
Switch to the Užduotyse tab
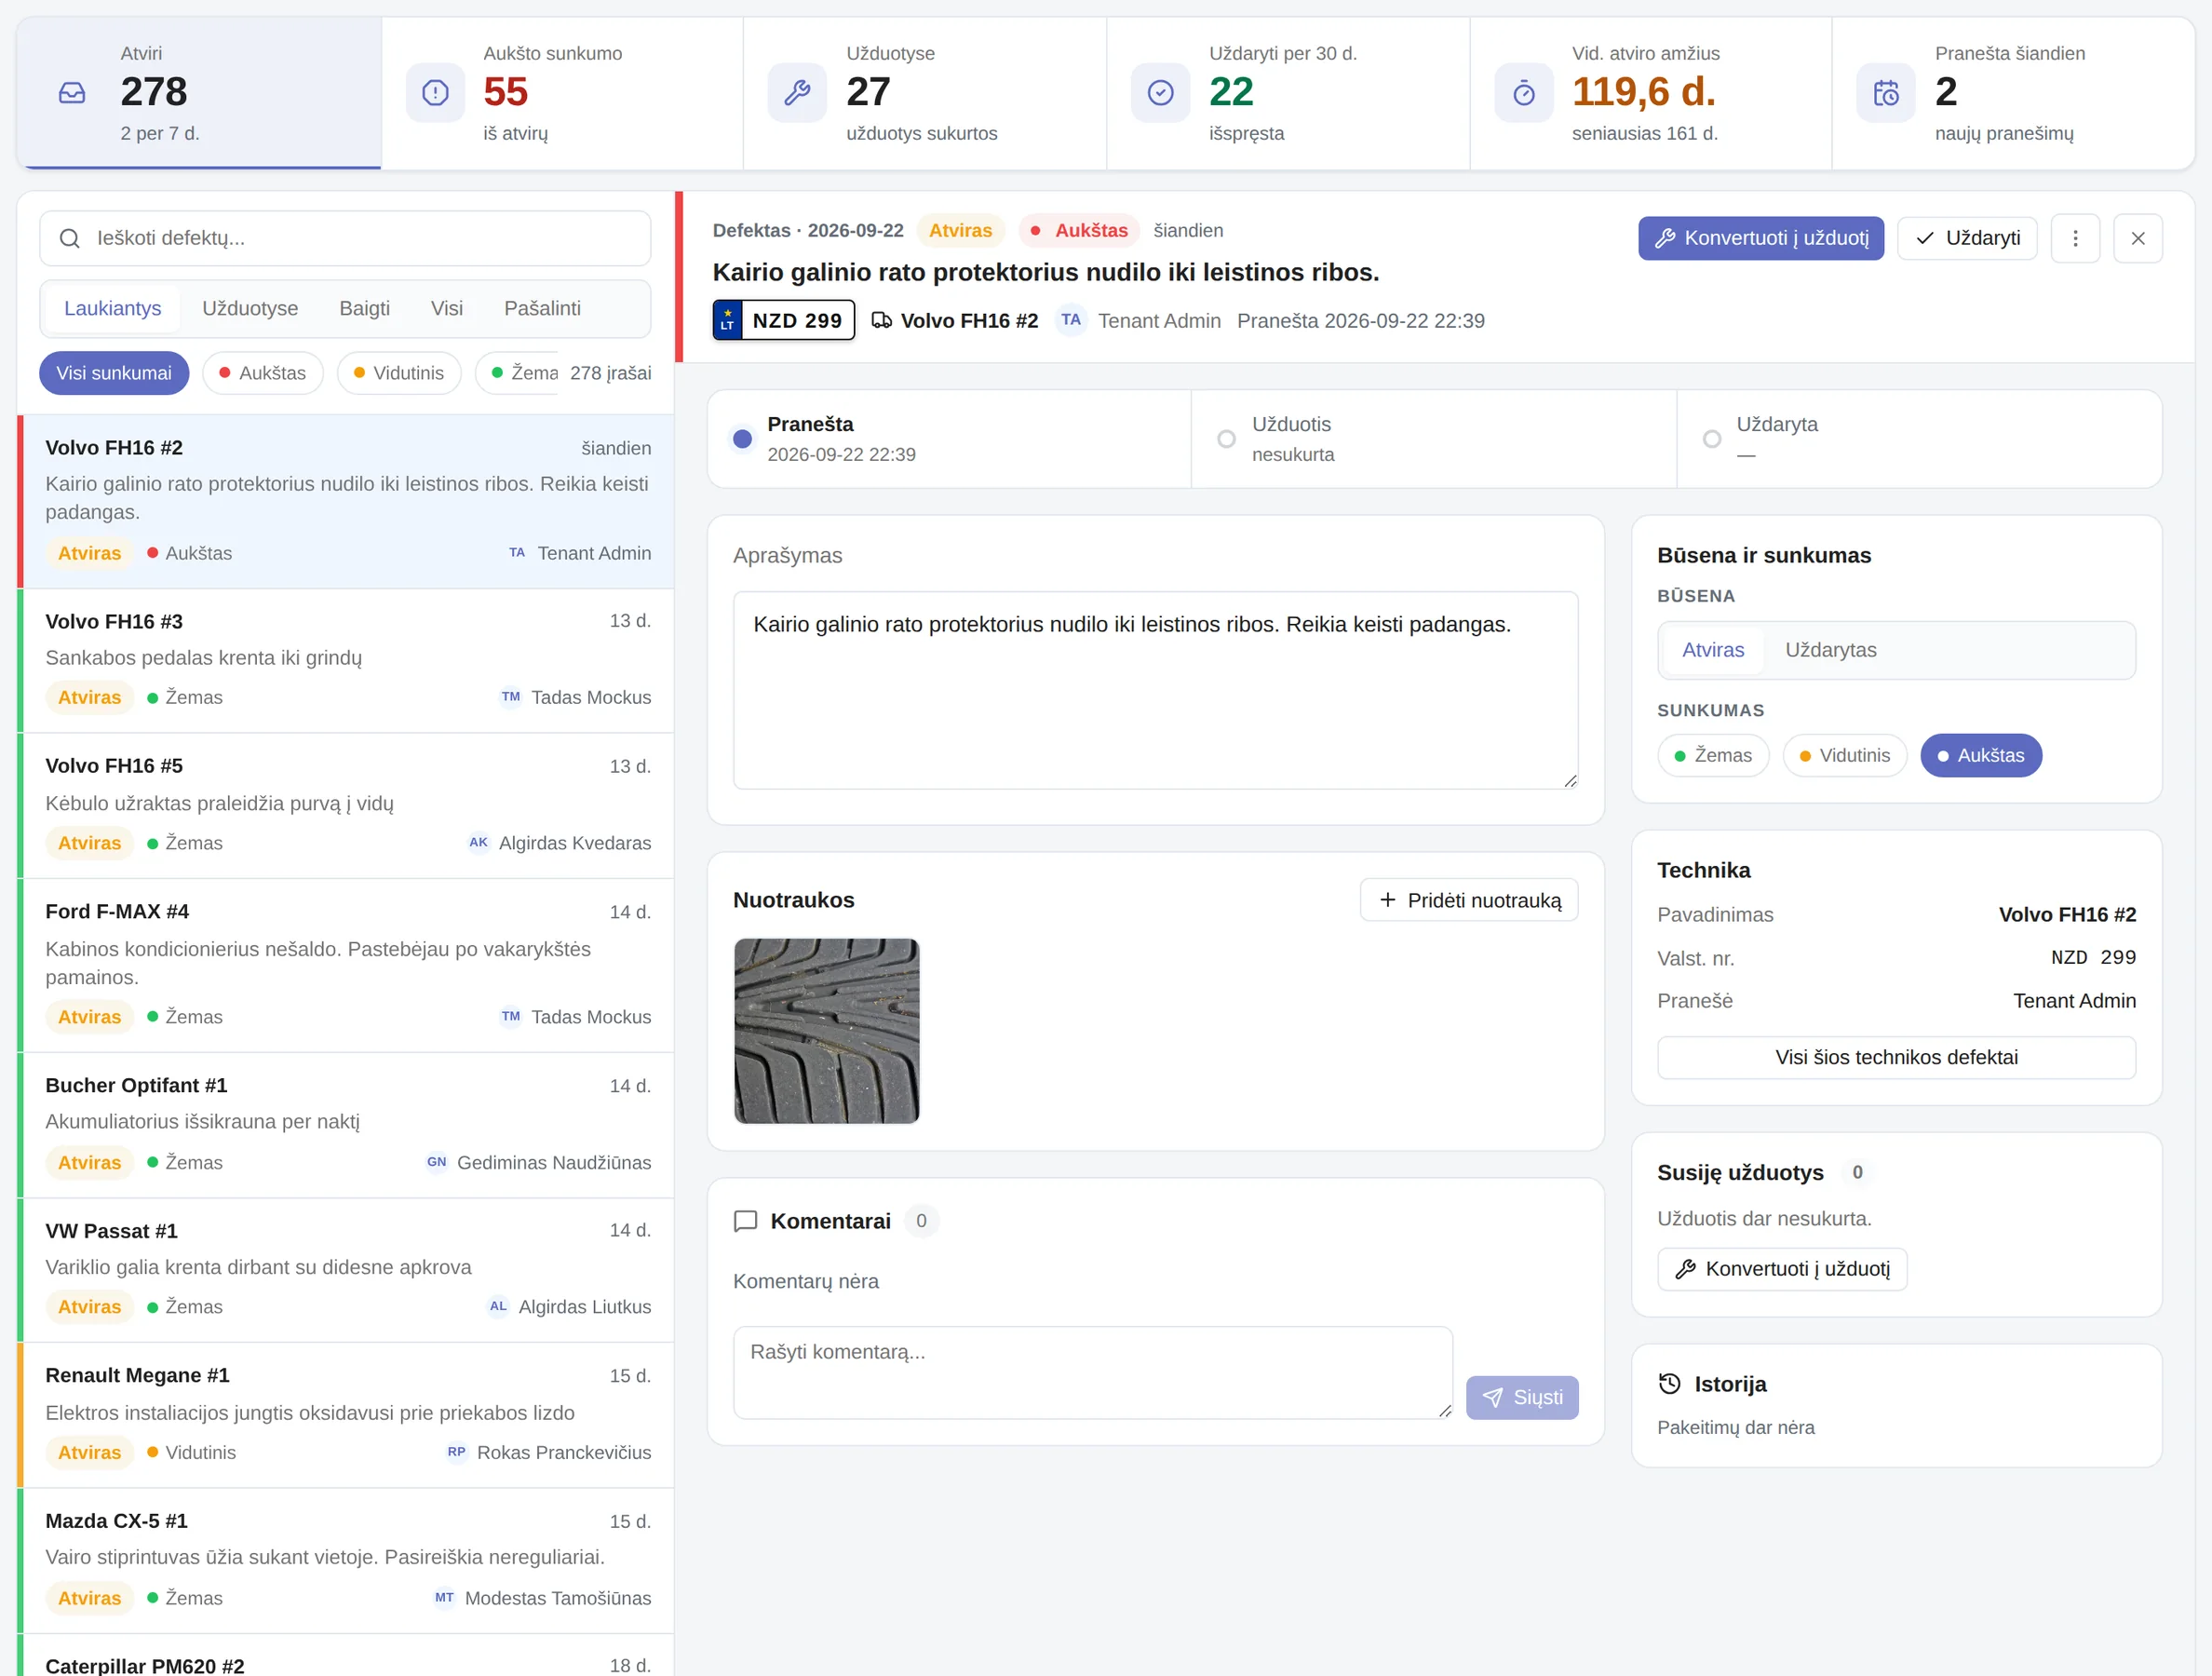pyautogui.click(x=250, y=308)
